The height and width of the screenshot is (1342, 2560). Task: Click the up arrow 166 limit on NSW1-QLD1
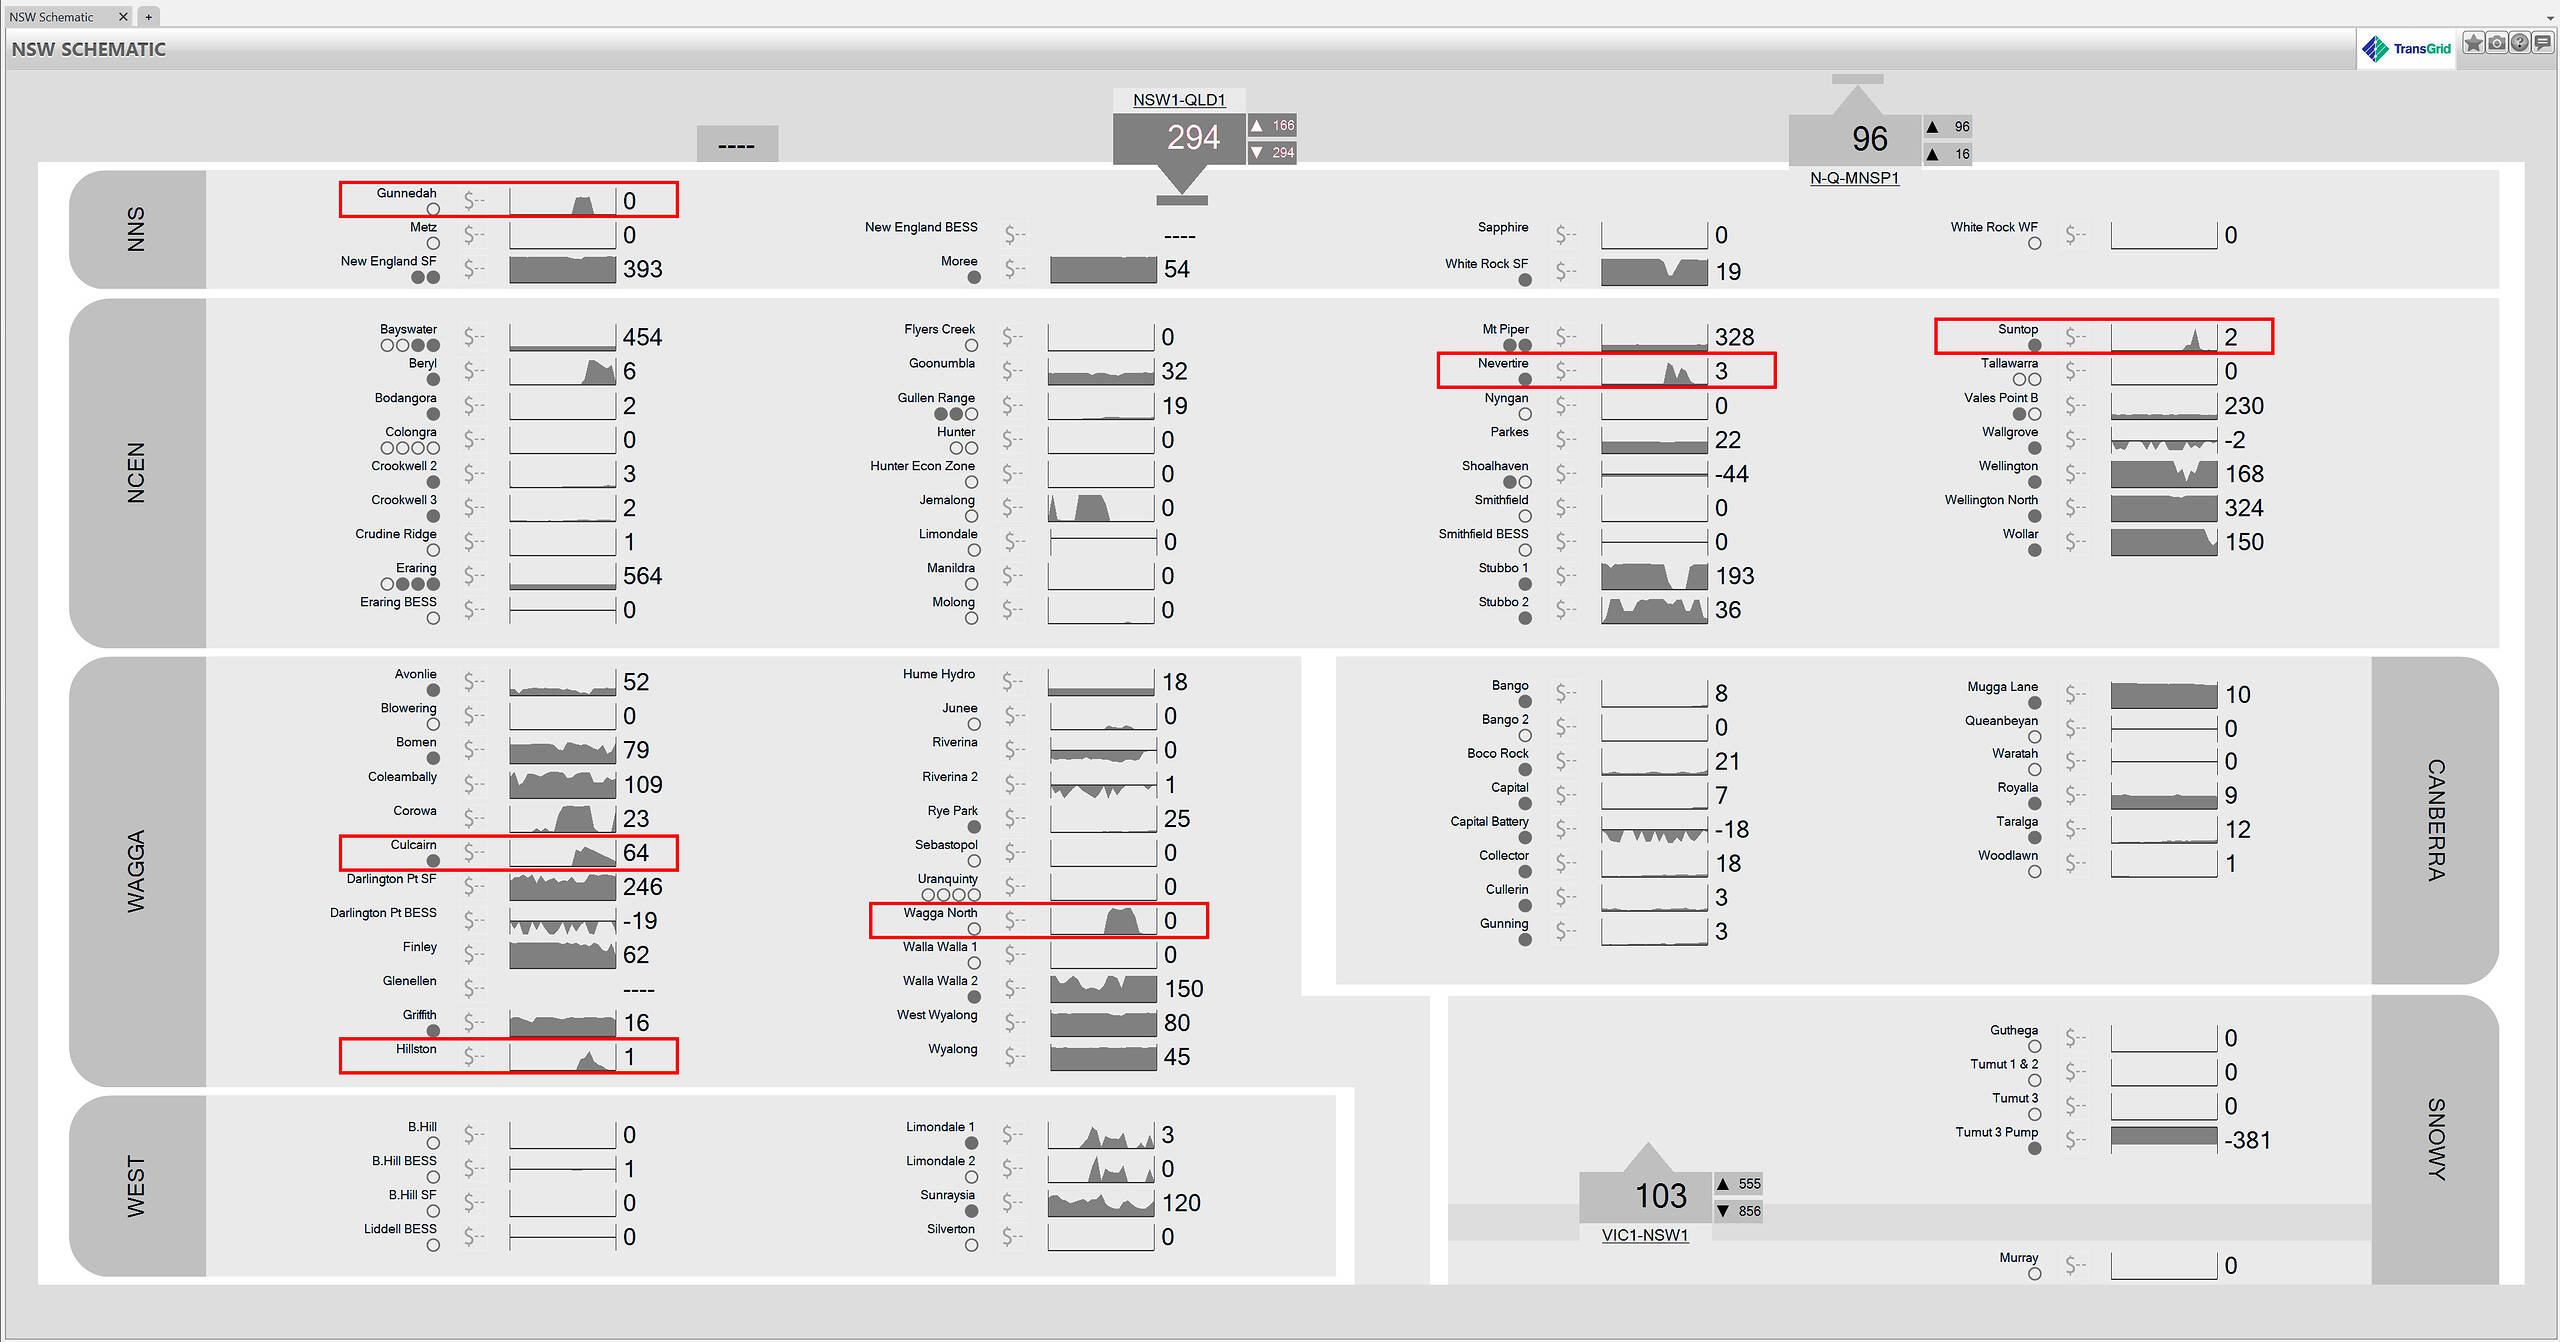point(1272,126)
